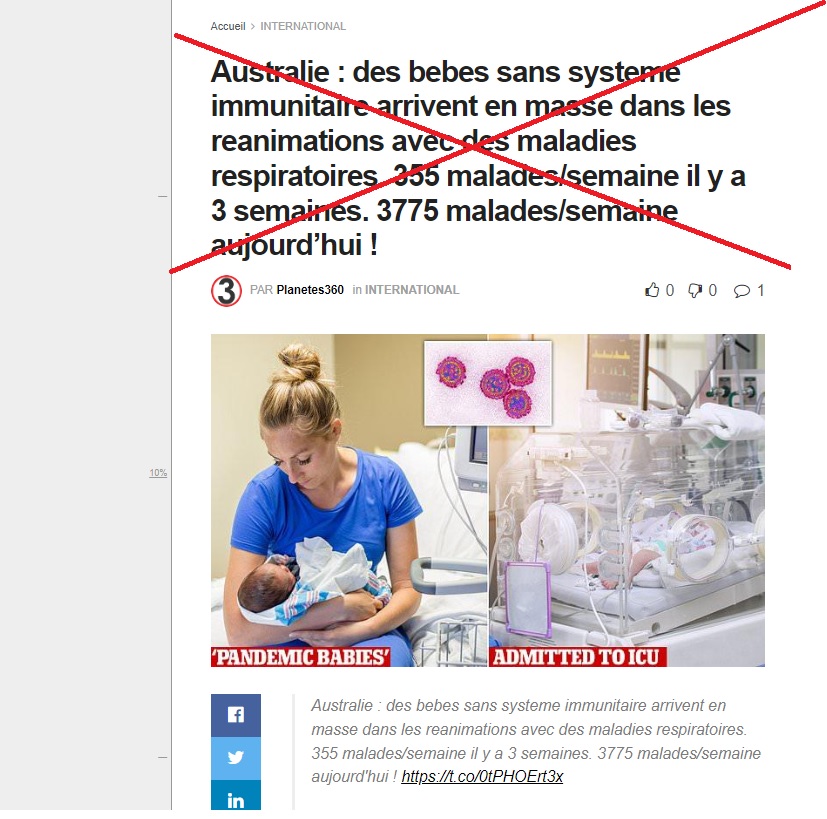Click the thumbs-down dislike icon

click(695, 291)
